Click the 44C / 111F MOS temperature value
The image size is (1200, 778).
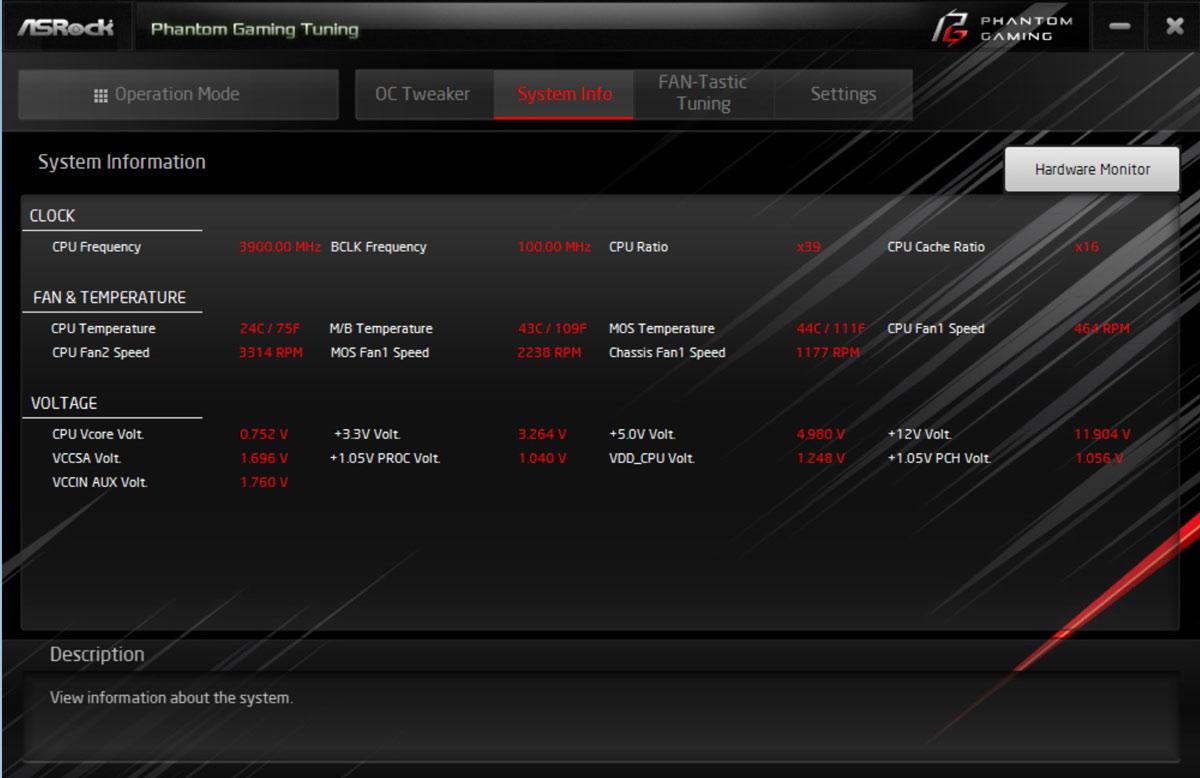coord(831,329)
